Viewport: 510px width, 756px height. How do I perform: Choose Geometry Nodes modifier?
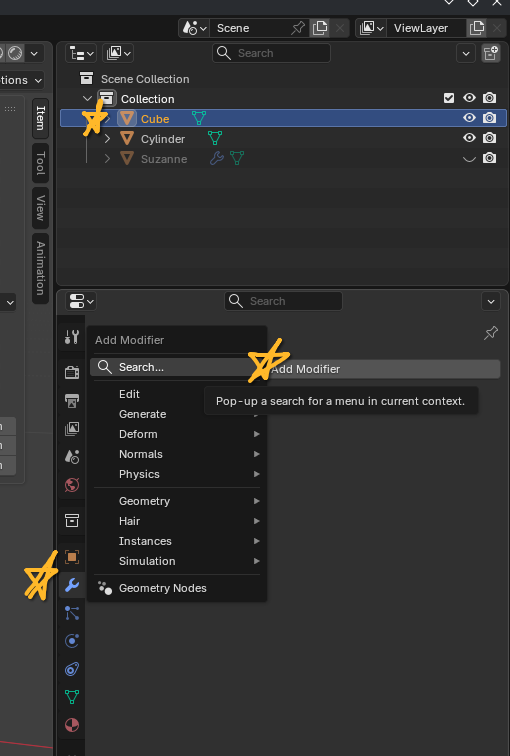[177, 588]
